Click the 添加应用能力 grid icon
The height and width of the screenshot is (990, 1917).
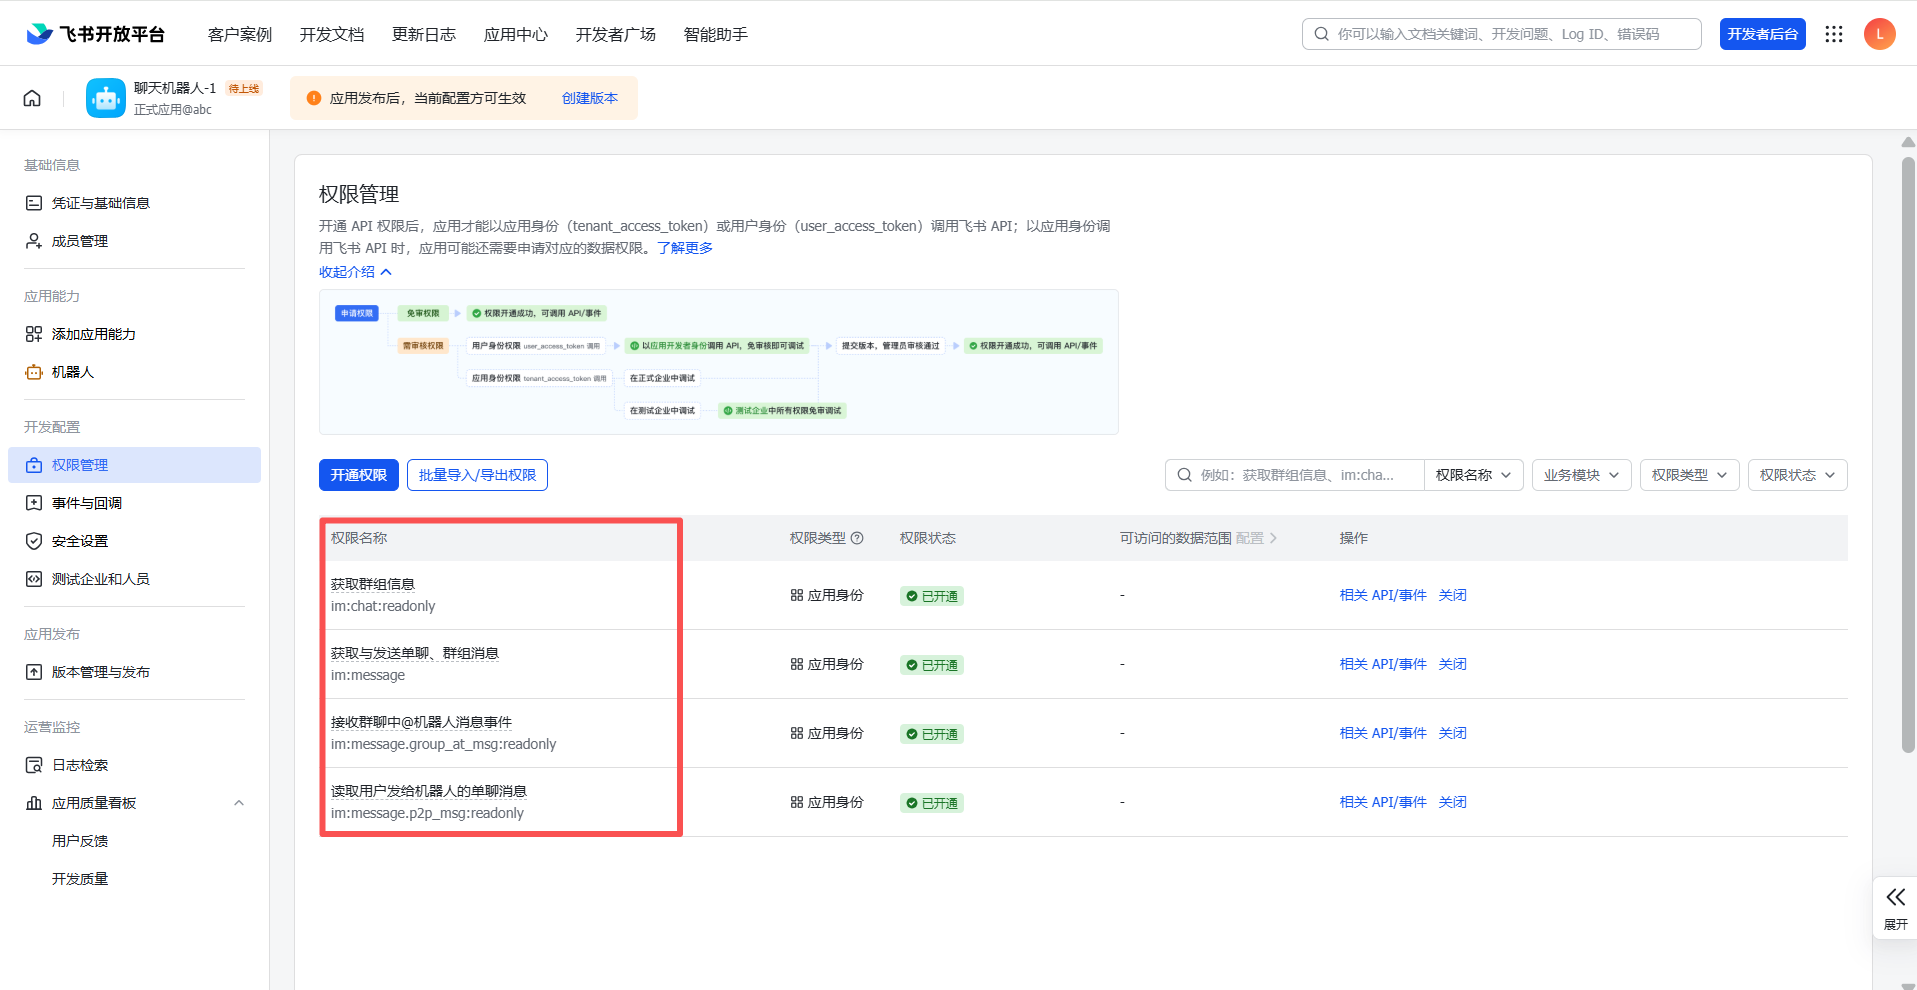click(34, 334)
